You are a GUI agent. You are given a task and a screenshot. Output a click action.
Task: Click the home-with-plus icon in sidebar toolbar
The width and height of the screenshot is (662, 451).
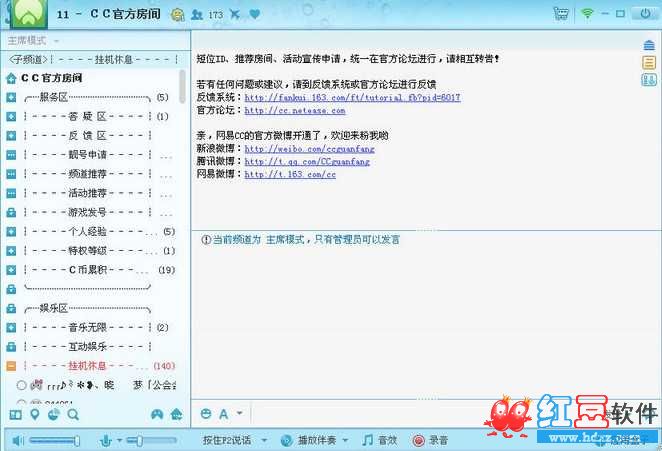coord(176,414)
